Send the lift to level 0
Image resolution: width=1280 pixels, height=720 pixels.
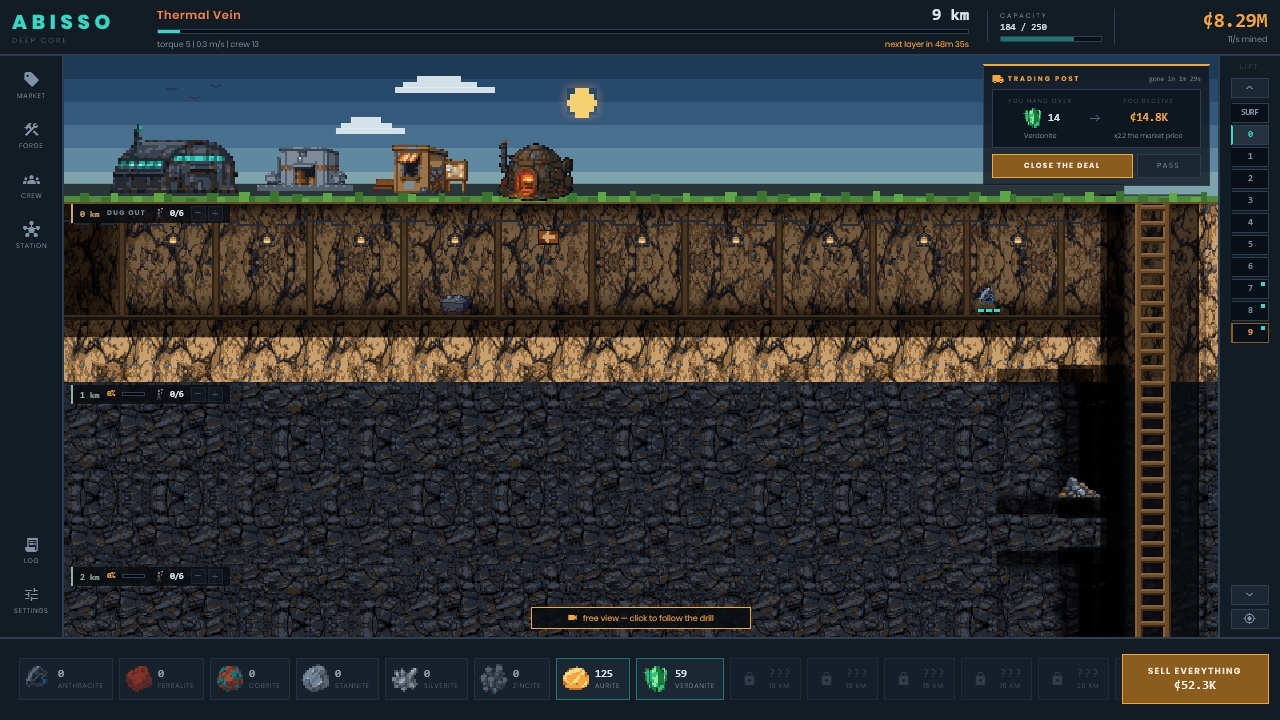pos(1249,134)
